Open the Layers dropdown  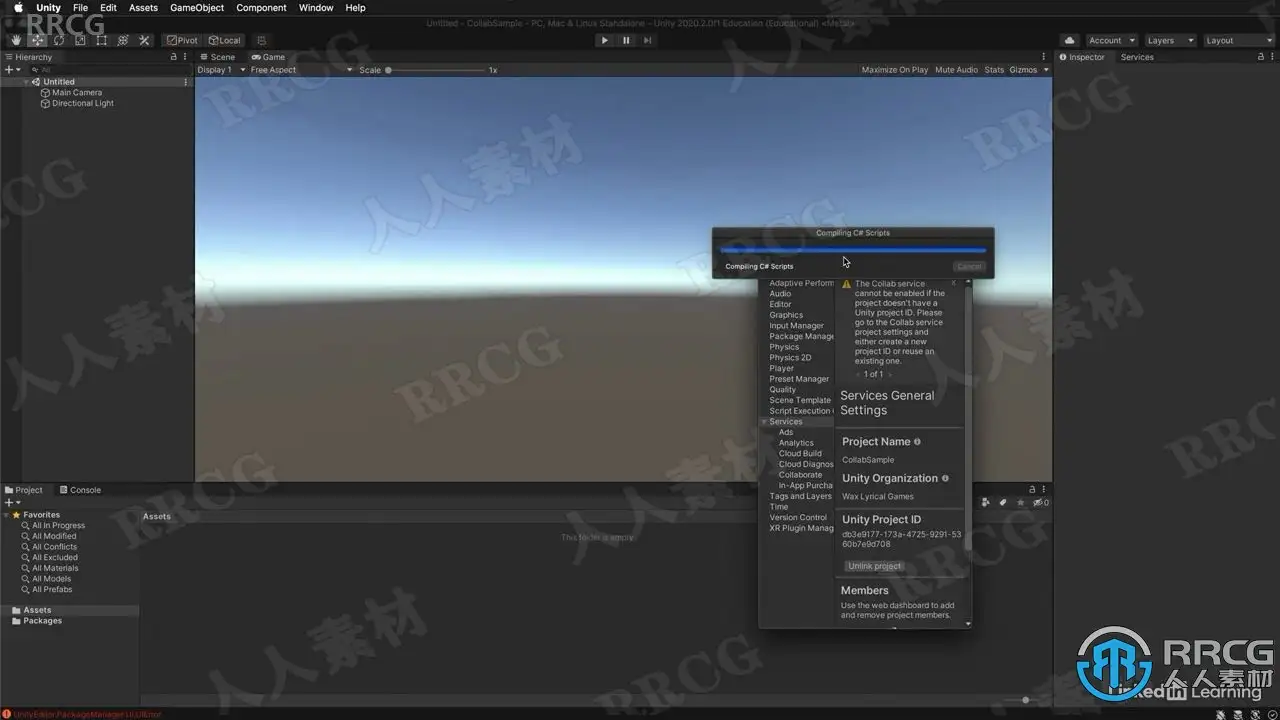[x=1169, y=40]
